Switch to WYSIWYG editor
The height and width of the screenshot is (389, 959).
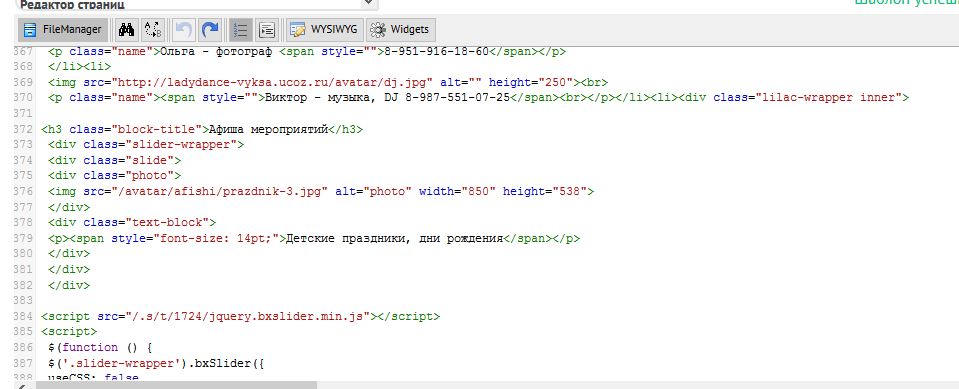click(x=325, y=29)
